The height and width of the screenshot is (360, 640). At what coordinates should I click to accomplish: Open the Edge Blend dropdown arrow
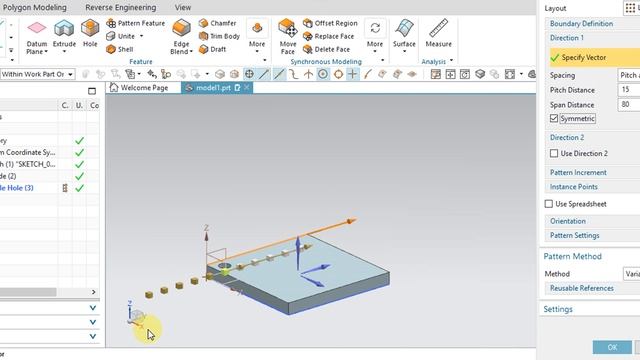click(x=191, y=52)
